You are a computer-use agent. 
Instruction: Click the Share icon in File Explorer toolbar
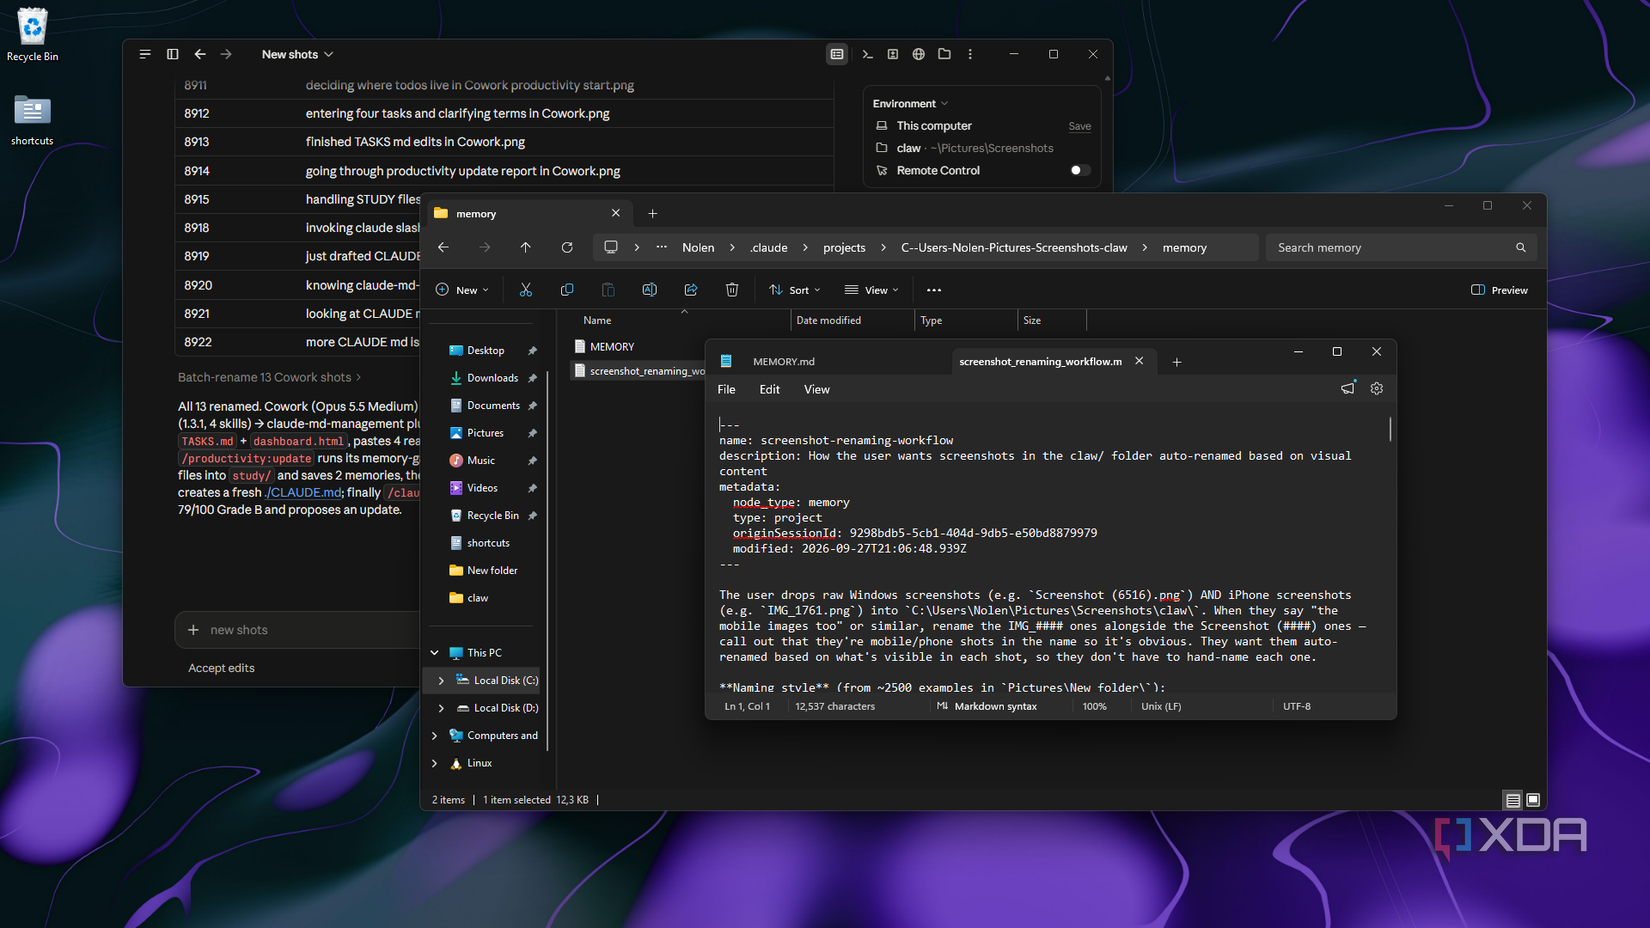click(x=691, y=290)
